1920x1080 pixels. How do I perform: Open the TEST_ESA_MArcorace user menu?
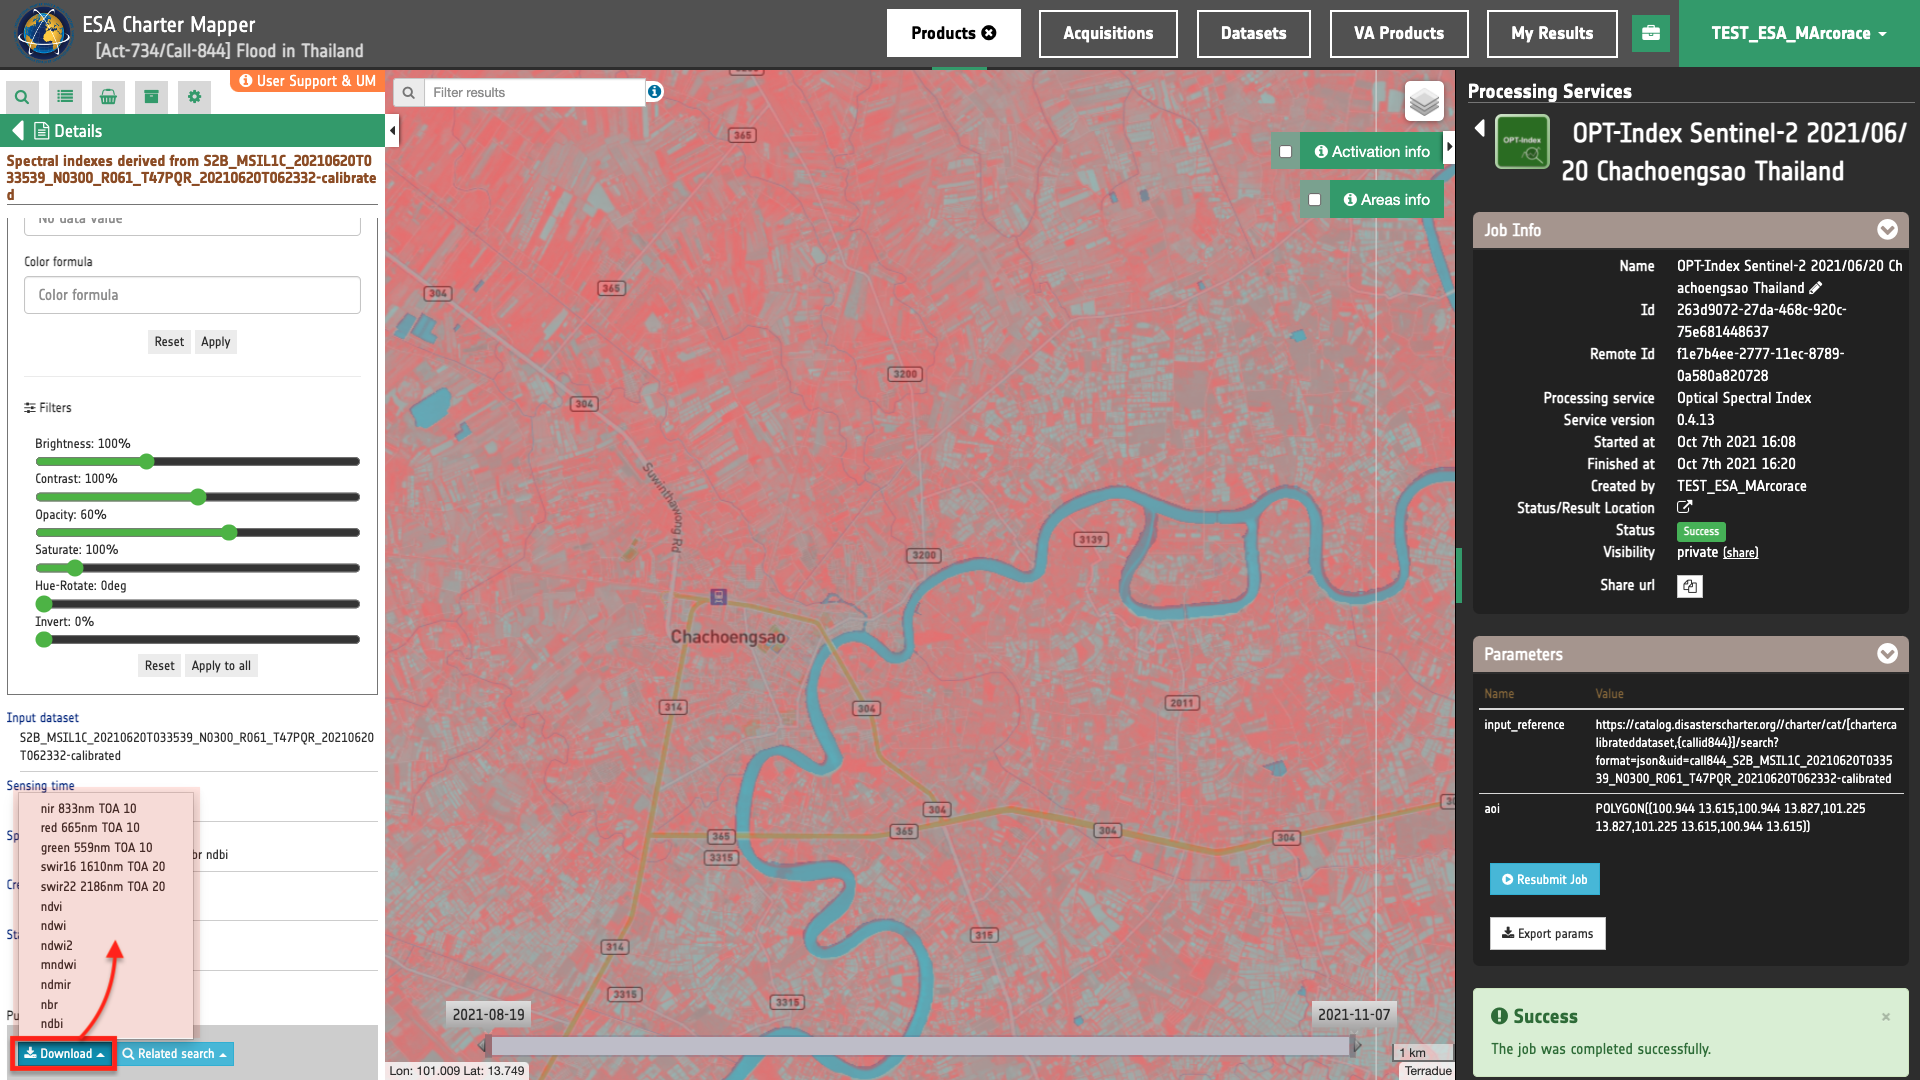[1799, 33]
